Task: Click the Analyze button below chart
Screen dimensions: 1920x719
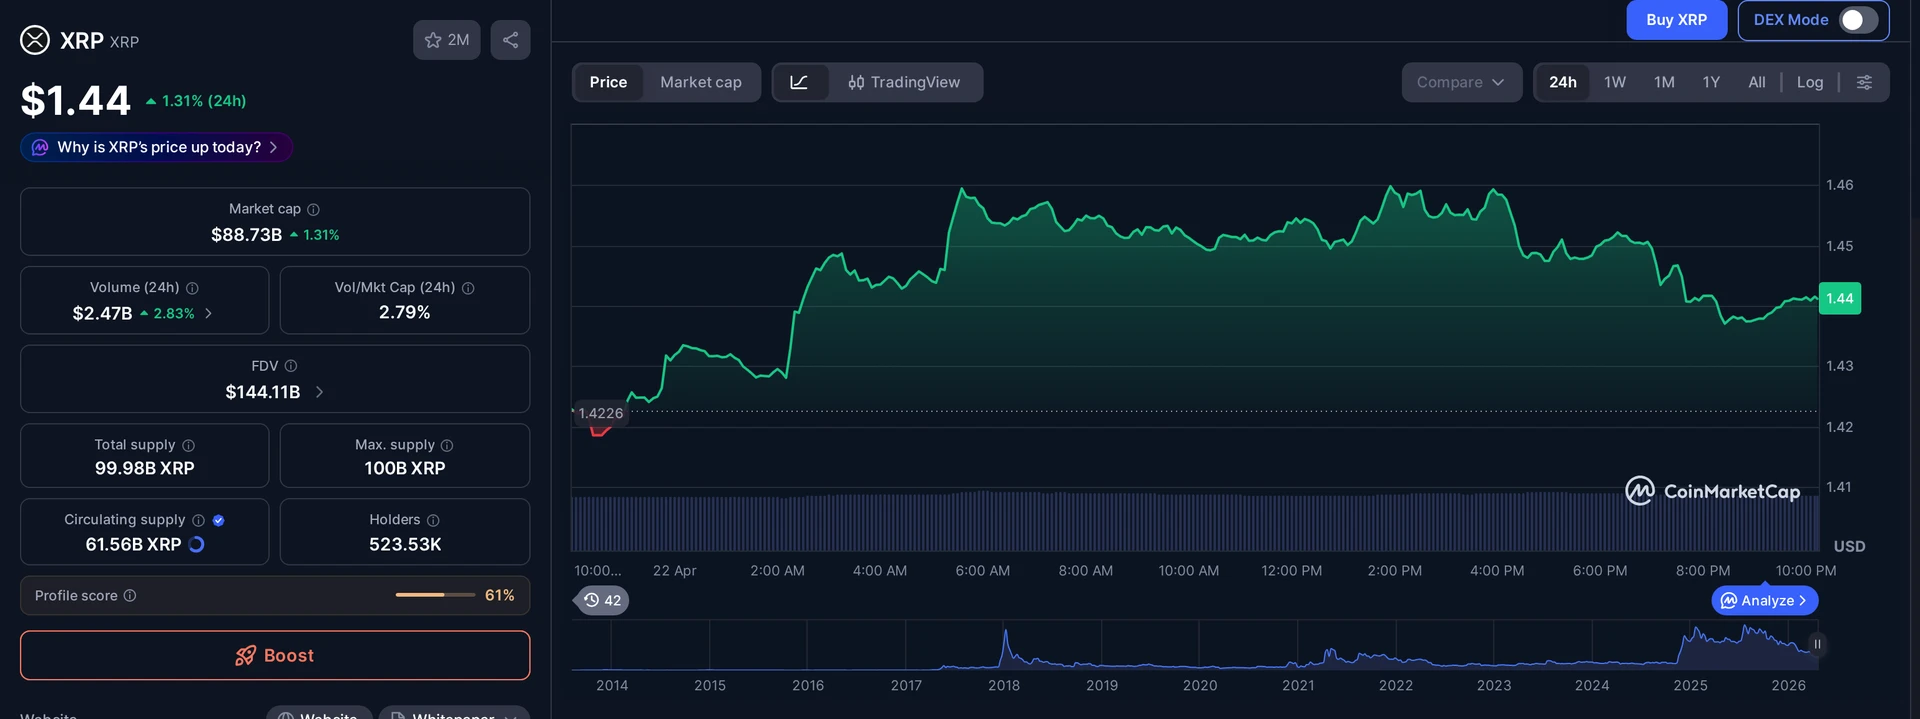Action: [1765, 600]
